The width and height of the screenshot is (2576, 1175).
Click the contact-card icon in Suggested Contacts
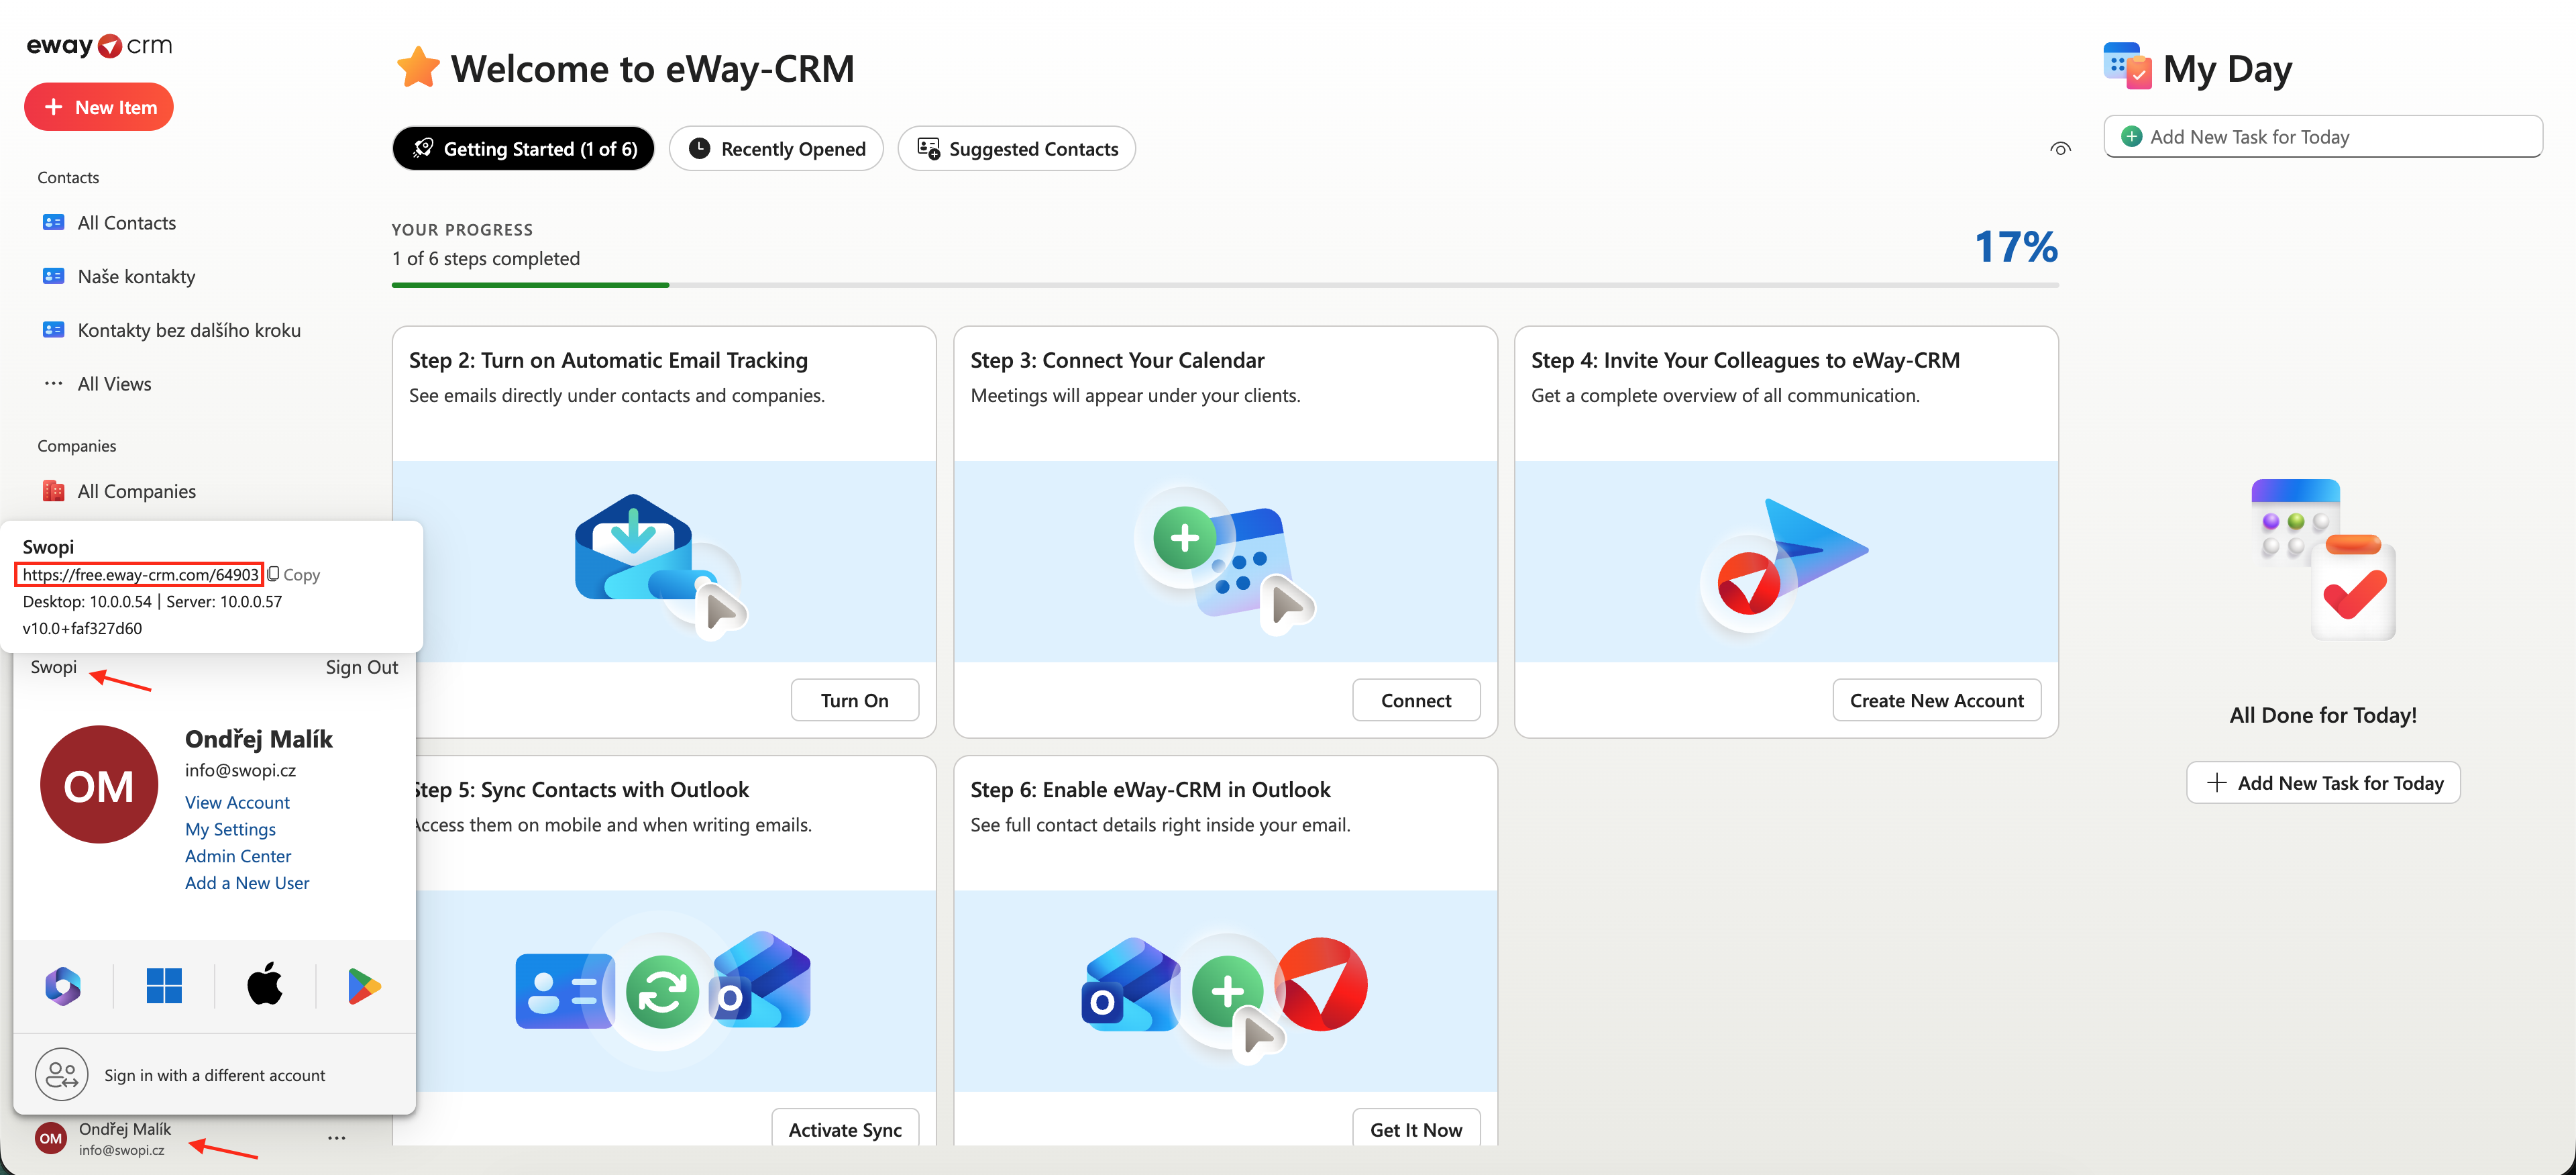point(928,149)
